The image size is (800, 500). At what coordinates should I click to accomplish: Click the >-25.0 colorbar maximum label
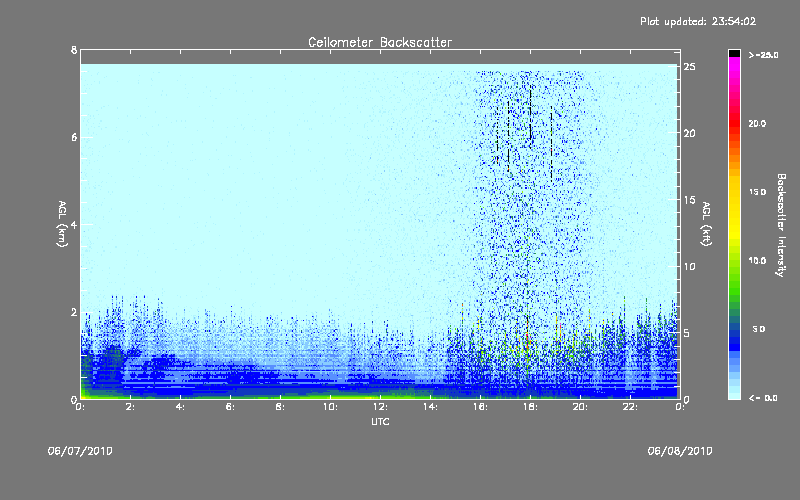pyautogui.click(x=763, y=55)
